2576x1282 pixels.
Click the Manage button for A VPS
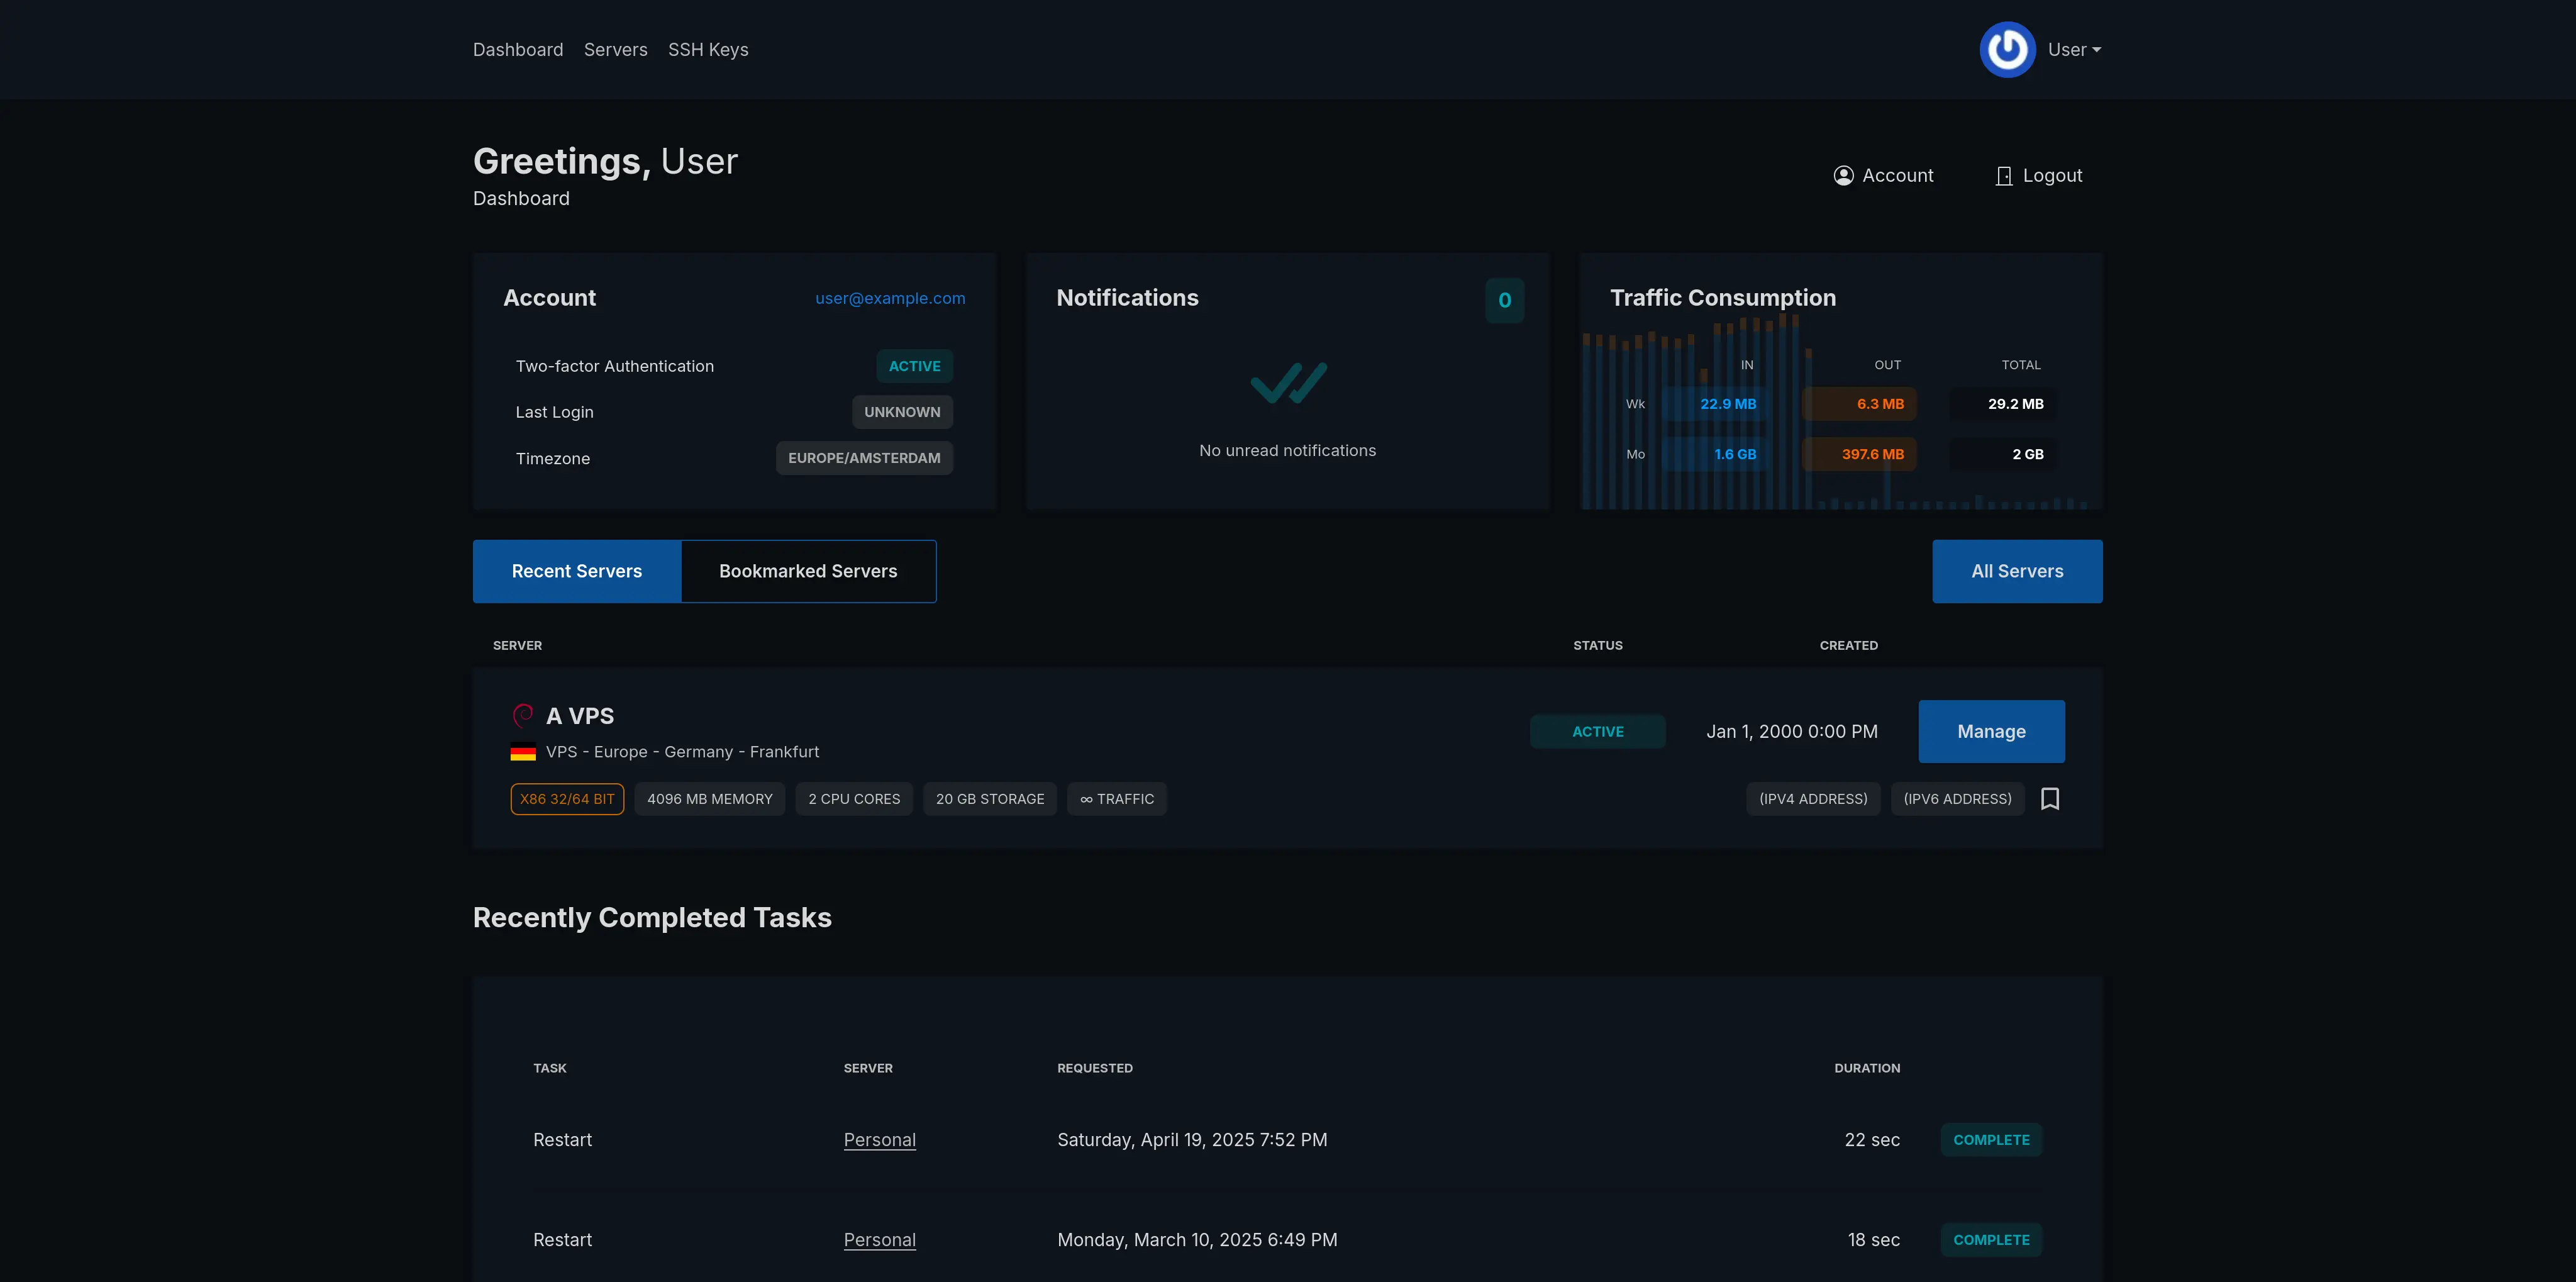click(1991, 731)
